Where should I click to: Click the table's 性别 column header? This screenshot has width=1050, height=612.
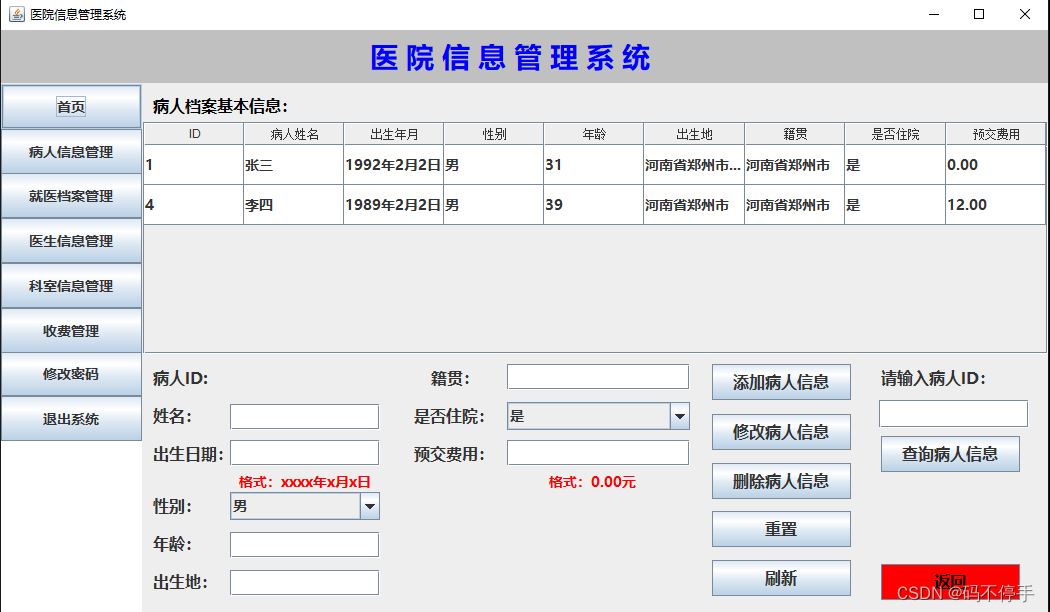(494, 134)
